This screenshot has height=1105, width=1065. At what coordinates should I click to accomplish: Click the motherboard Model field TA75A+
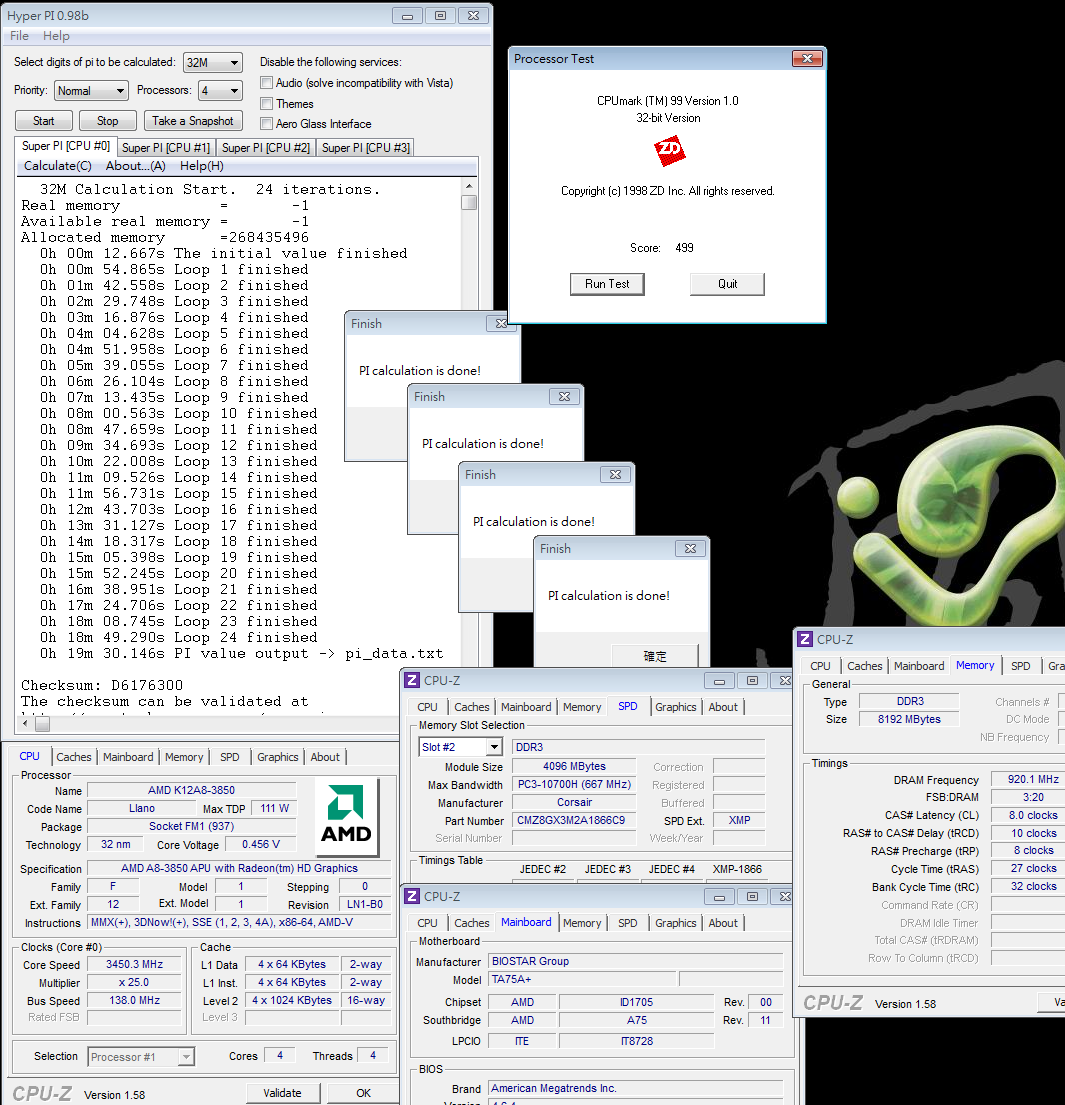point(583,980)
